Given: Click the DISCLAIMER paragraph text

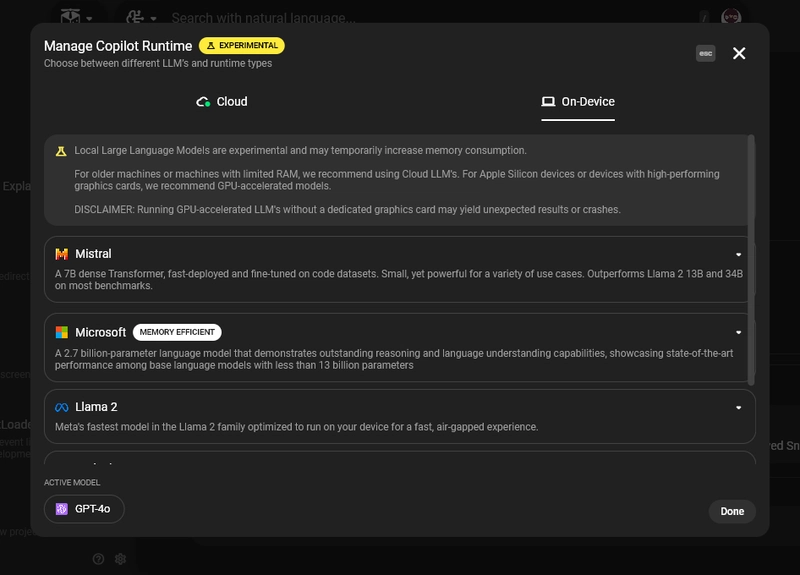Looking at the screenshot, I should 347,210.
